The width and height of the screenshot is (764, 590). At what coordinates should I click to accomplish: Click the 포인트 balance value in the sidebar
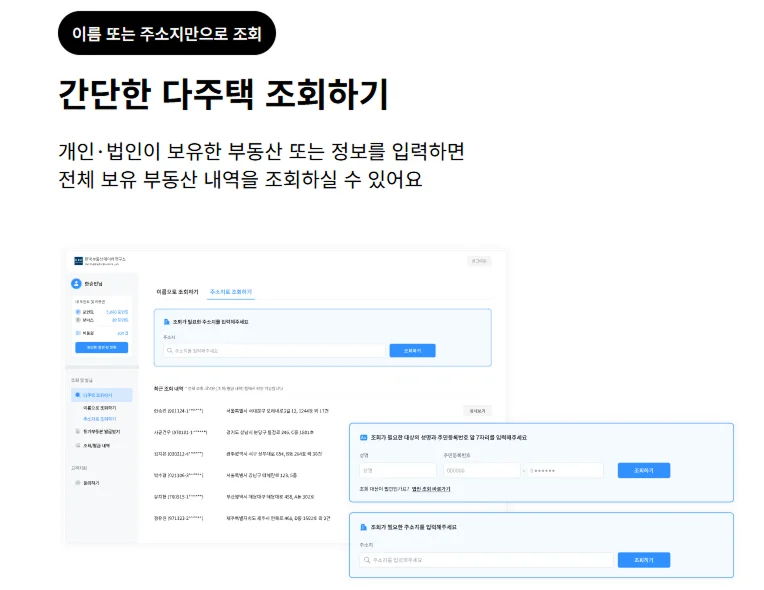[117, 312]
